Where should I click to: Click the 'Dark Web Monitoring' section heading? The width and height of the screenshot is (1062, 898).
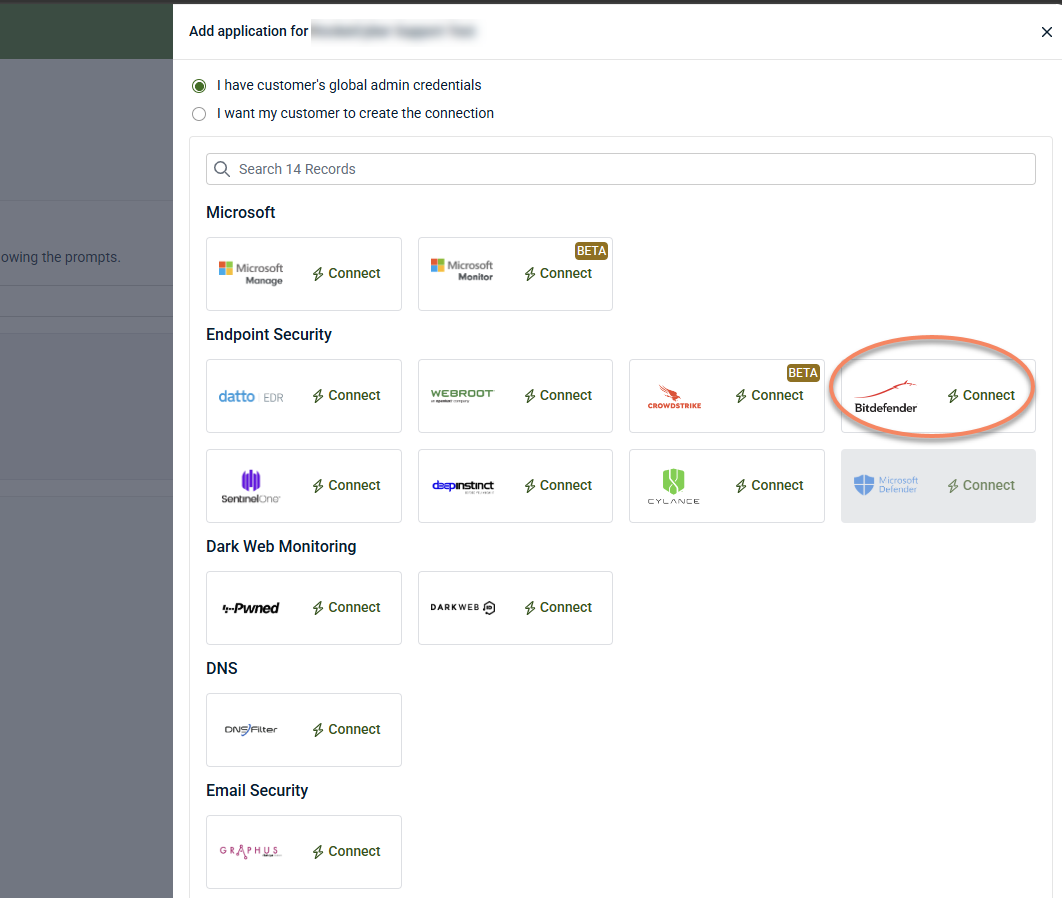[x=281, y=547]
